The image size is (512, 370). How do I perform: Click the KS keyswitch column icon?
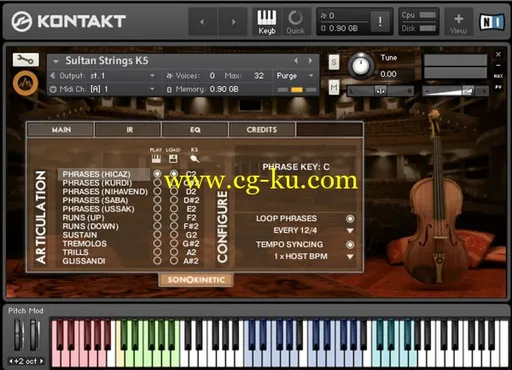(194, 159)
